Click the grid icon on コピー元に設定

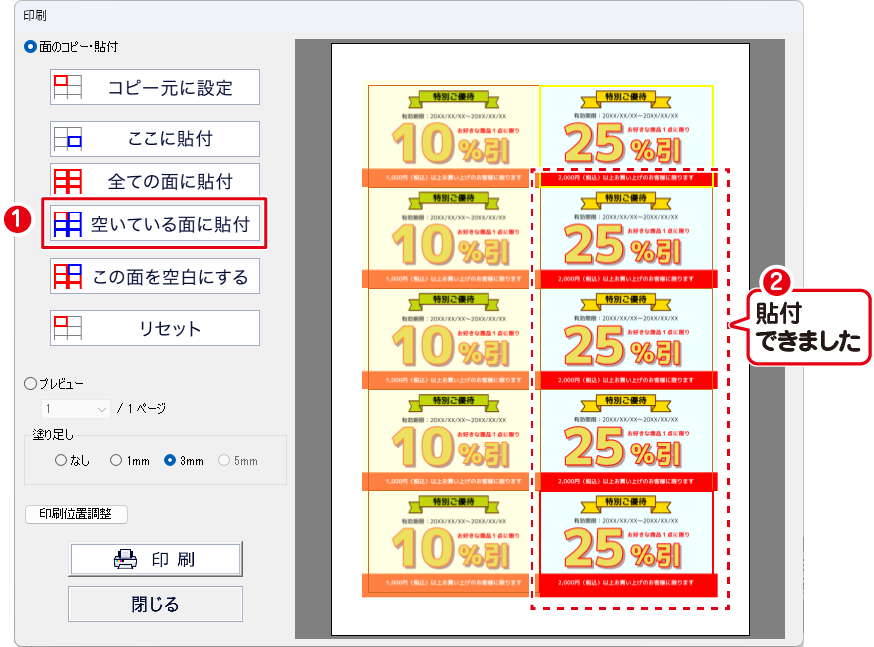67,87
